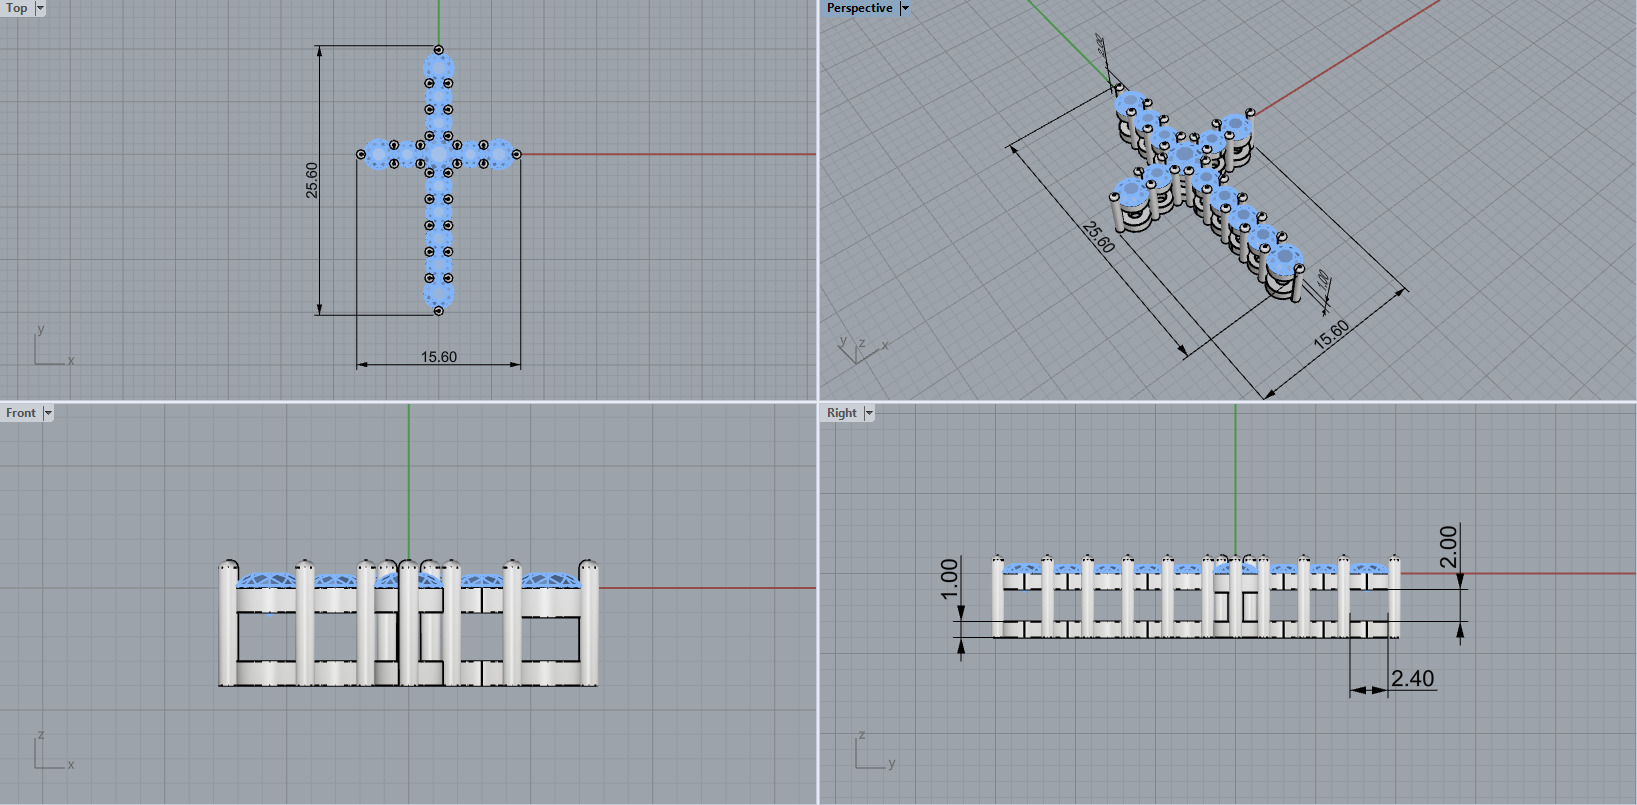Select the 2.00 dimension in Right view
Viewport: 1637px width, 805px height.
pos(1448,546)
